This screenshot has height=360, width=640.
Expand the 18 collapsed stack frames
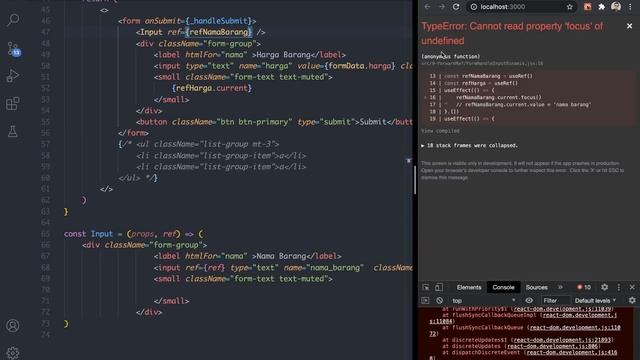[469, 145]
